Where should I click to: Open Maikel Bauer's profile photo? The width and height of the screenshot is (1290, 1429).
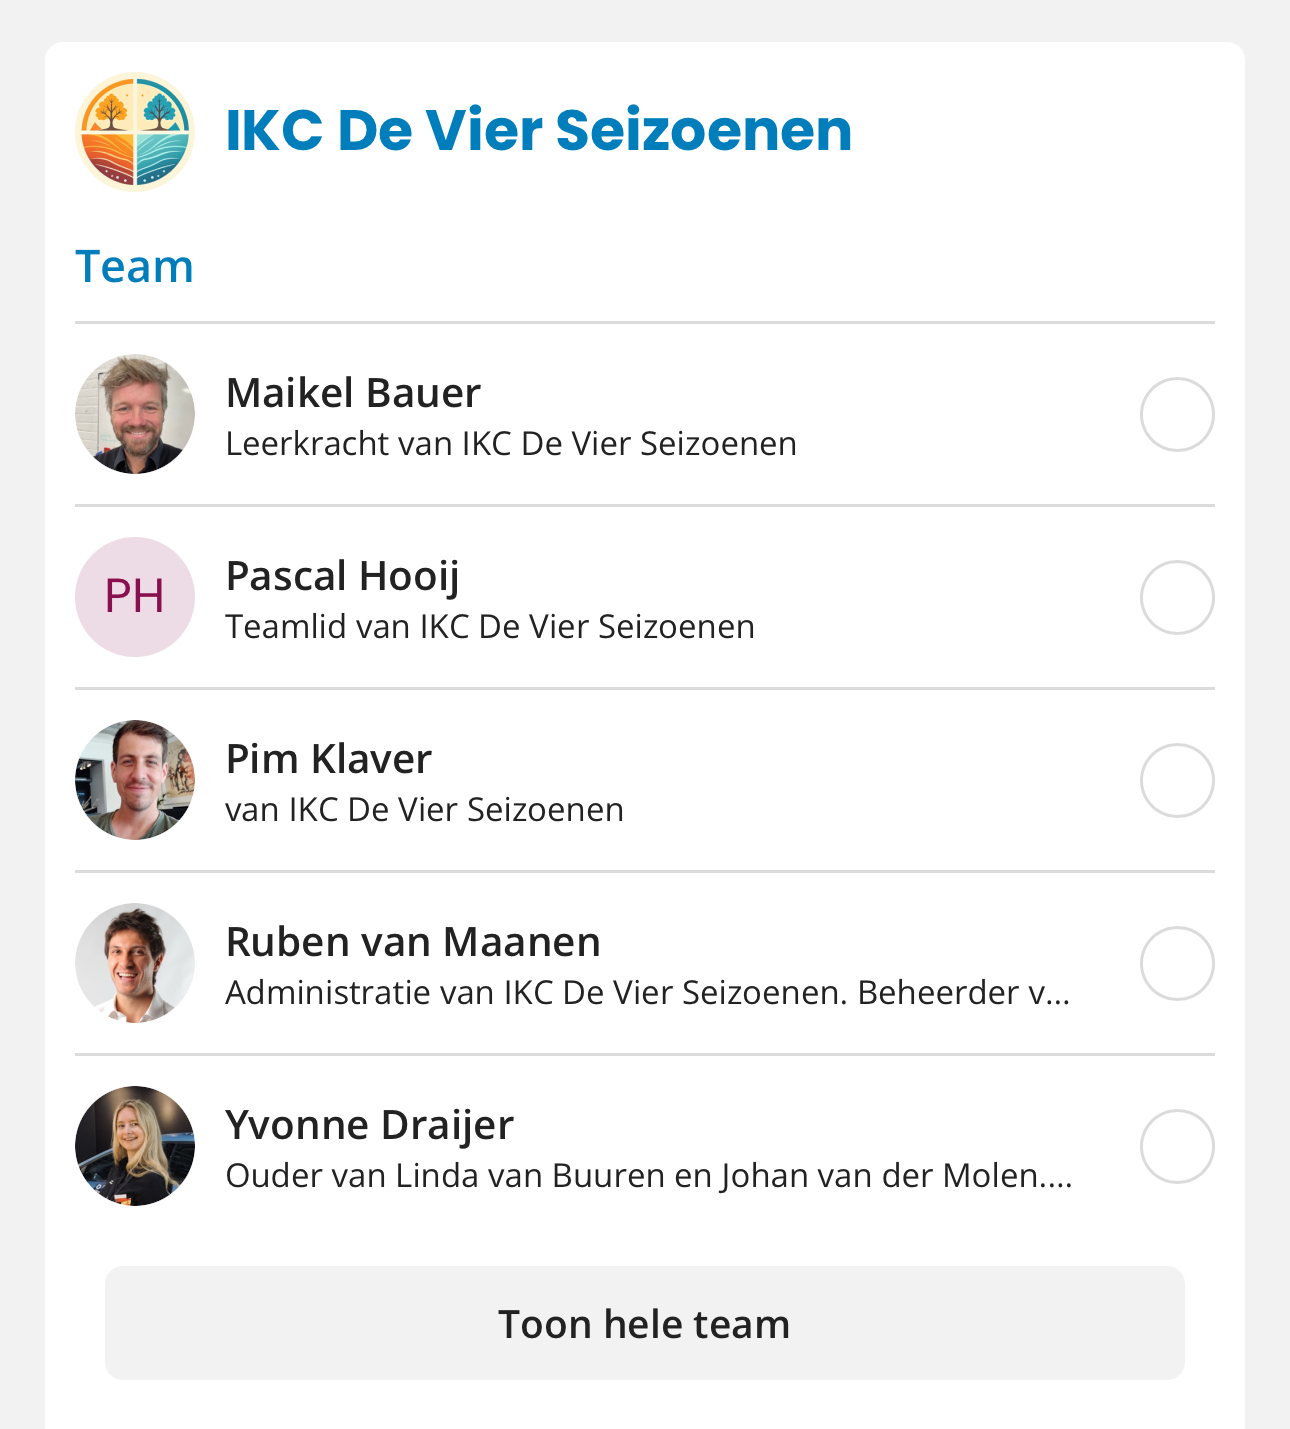click(135, 414)
